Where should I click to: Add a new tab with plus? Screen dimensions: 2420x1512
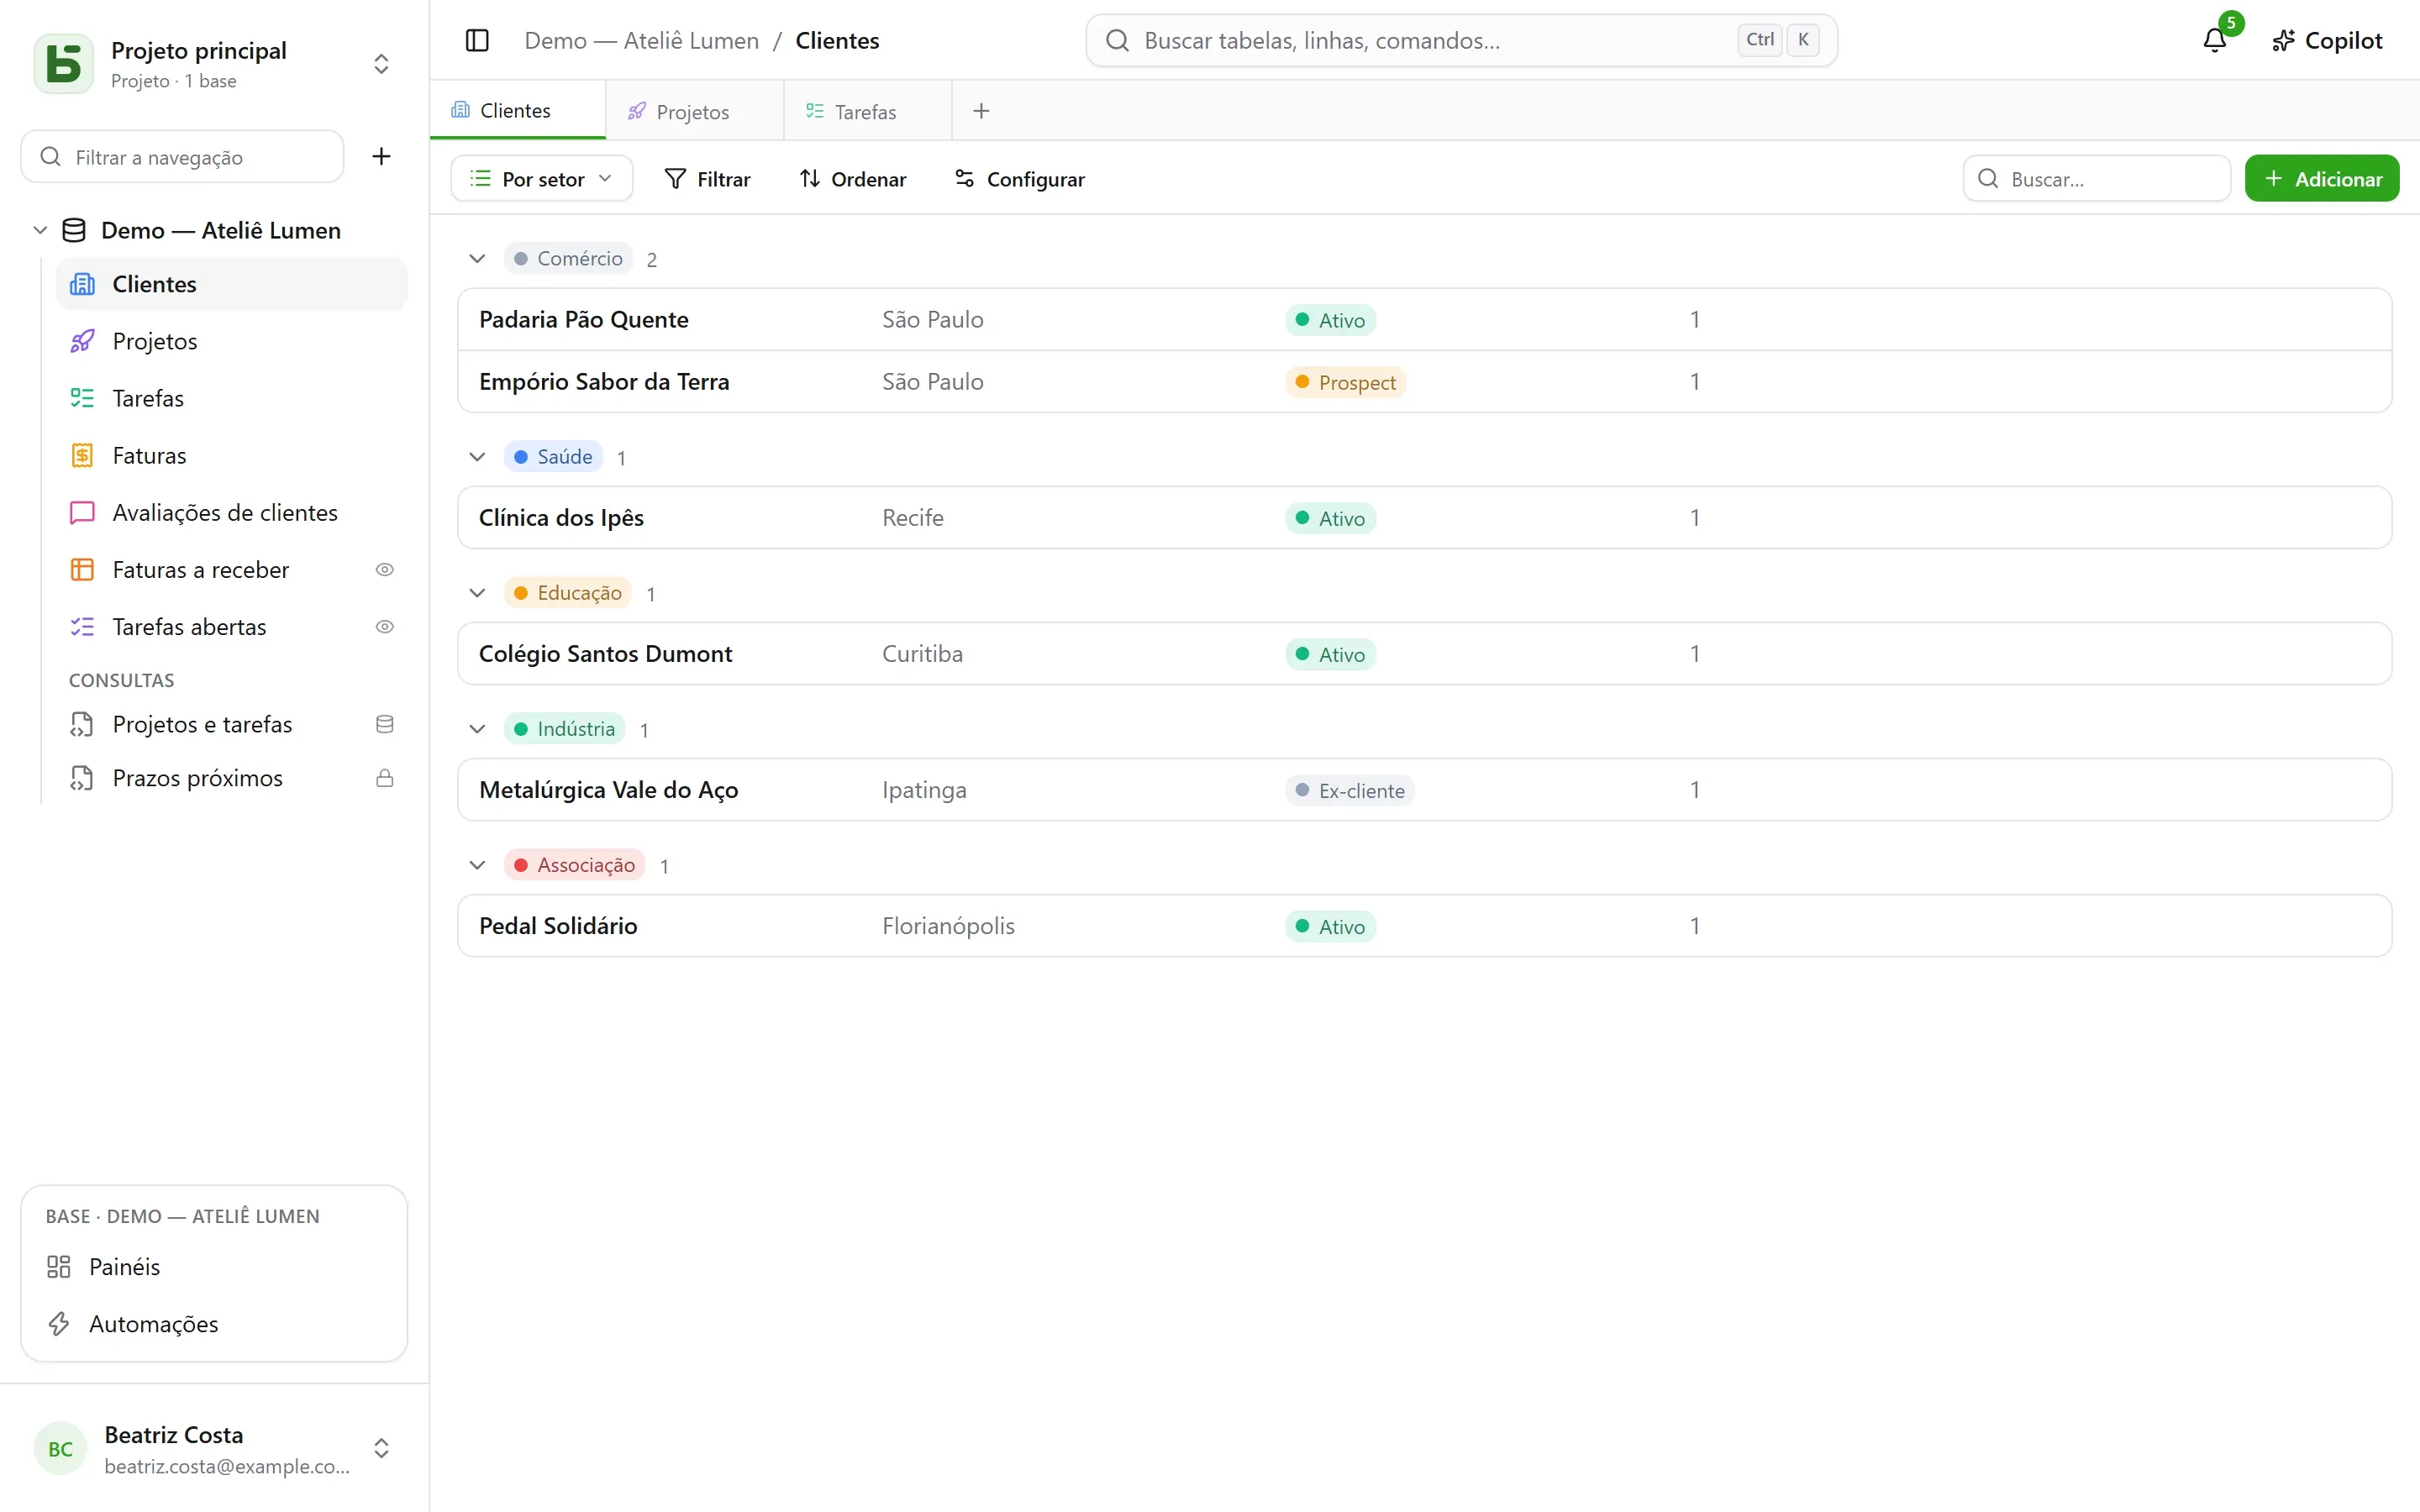pyautogui.click(x=981, y=111)
